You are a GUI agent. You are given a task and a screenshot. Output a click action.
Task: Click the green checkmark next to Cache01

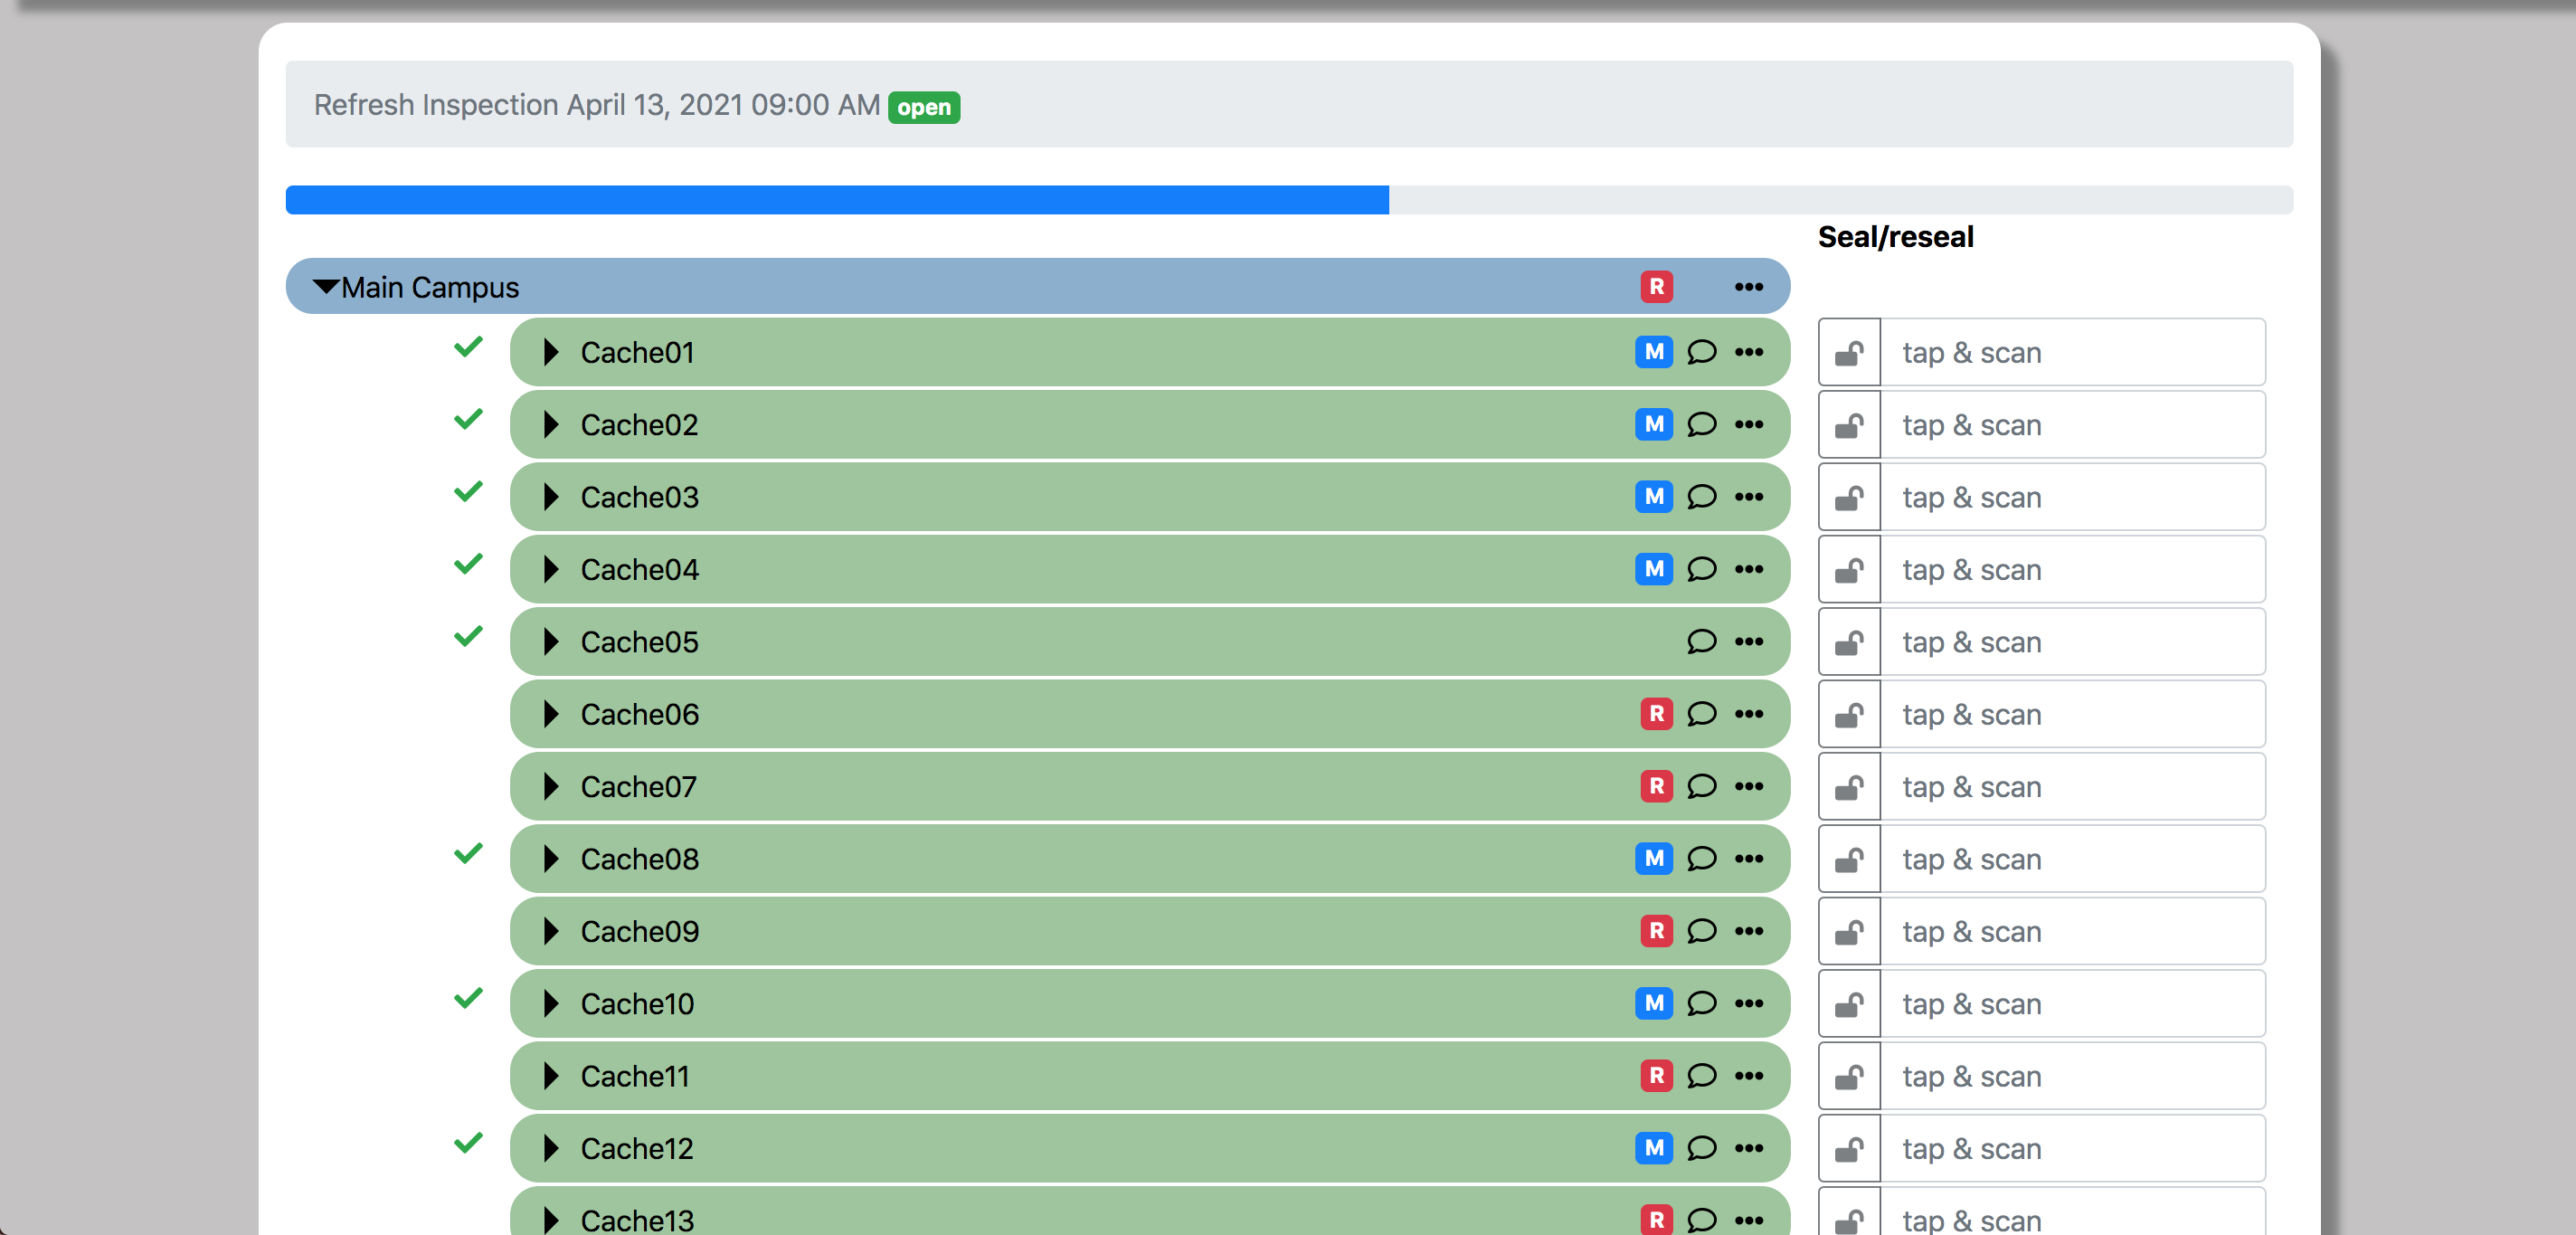coord(468,347)
